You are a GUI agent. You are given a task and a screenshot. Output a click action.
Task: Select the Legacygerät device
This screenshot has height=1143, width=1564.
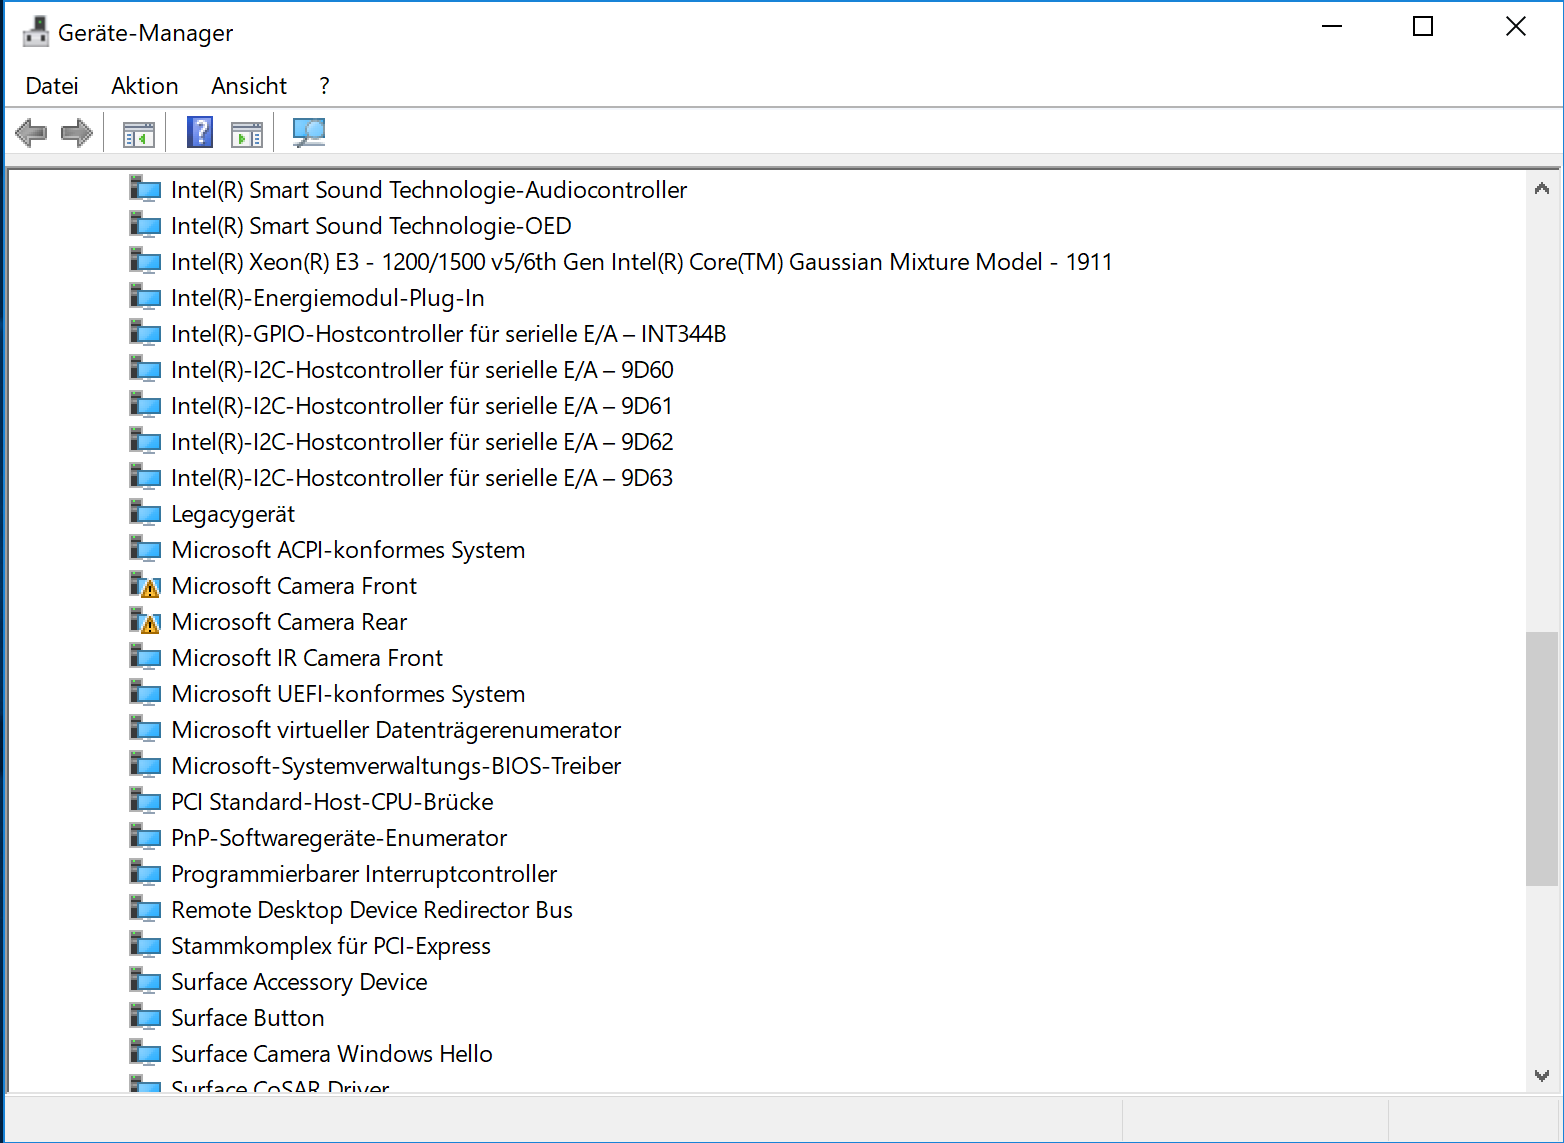233,514
